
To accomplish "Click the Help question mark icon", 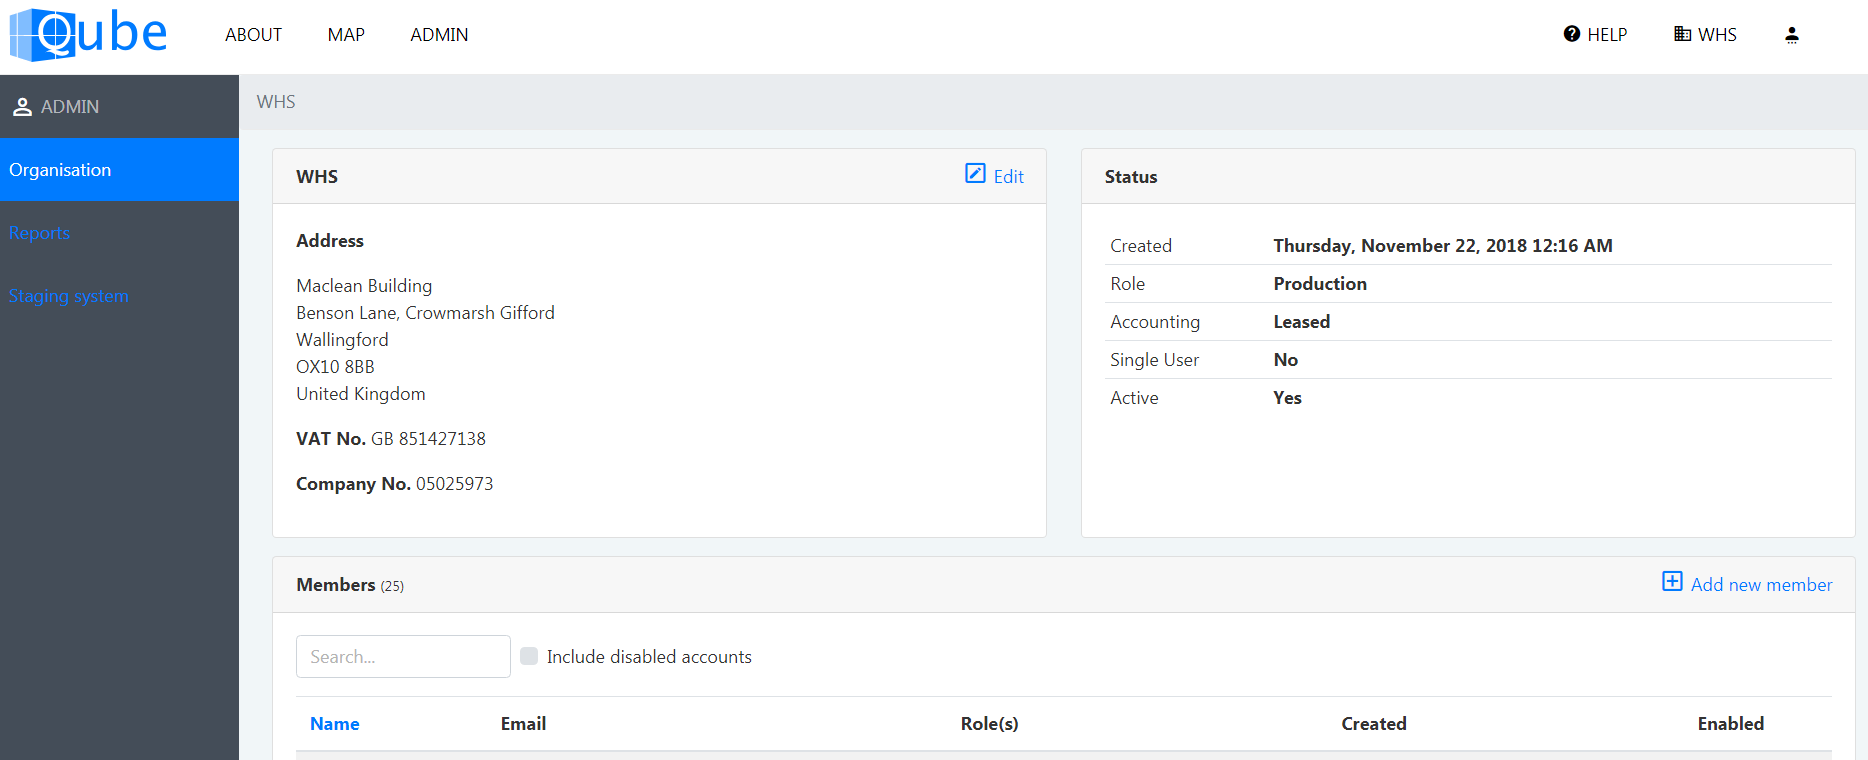I will pyautogui.click(x=1571, y=34).
